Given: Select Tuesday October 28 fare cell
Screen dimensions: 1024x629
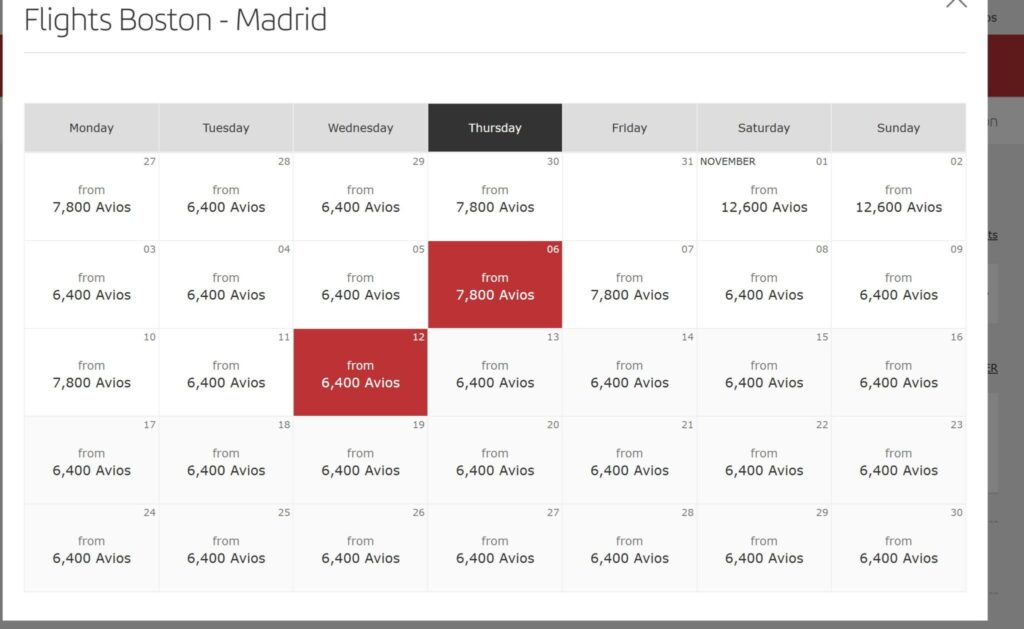Looking at the screenshot, I should pos(226,197).
